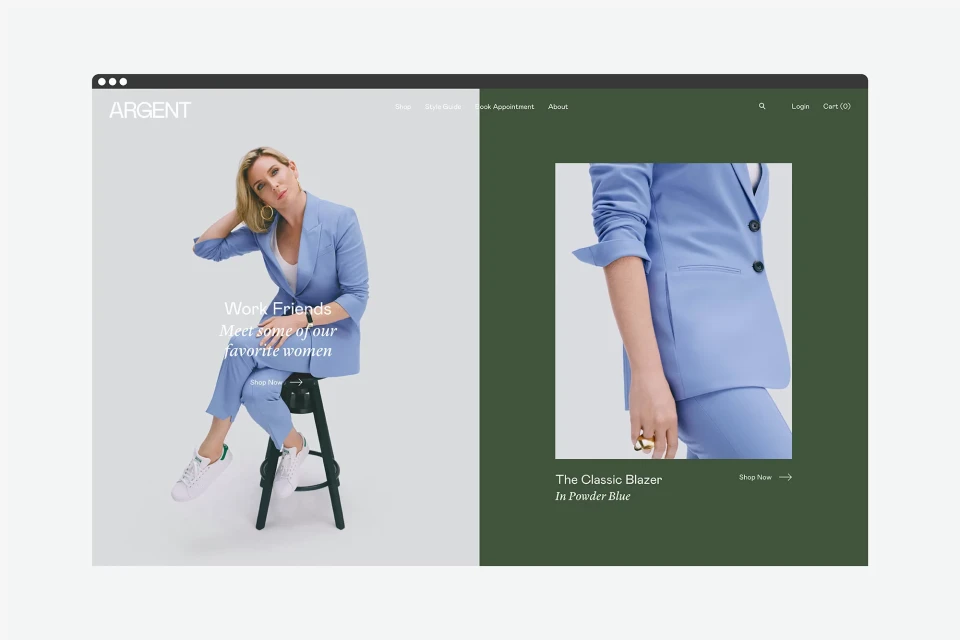Image resolution: width=960 pixels, height=640 pixels.
Task: Go to the About page
Action: [x=557, y=106]
